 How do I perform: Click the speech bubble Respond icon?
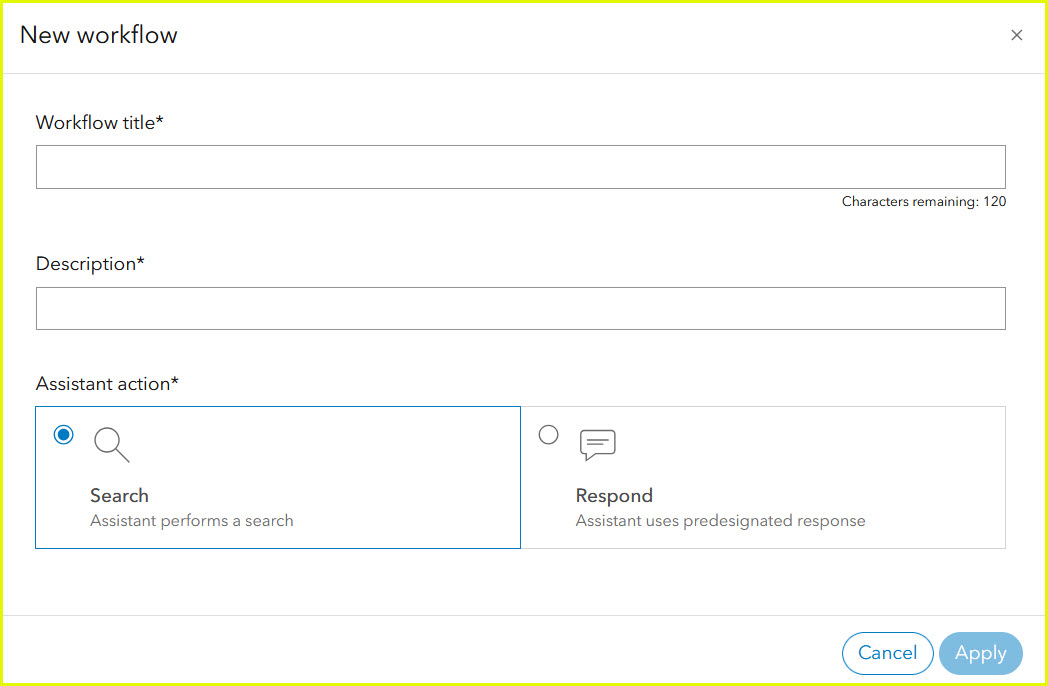(597, 445)
